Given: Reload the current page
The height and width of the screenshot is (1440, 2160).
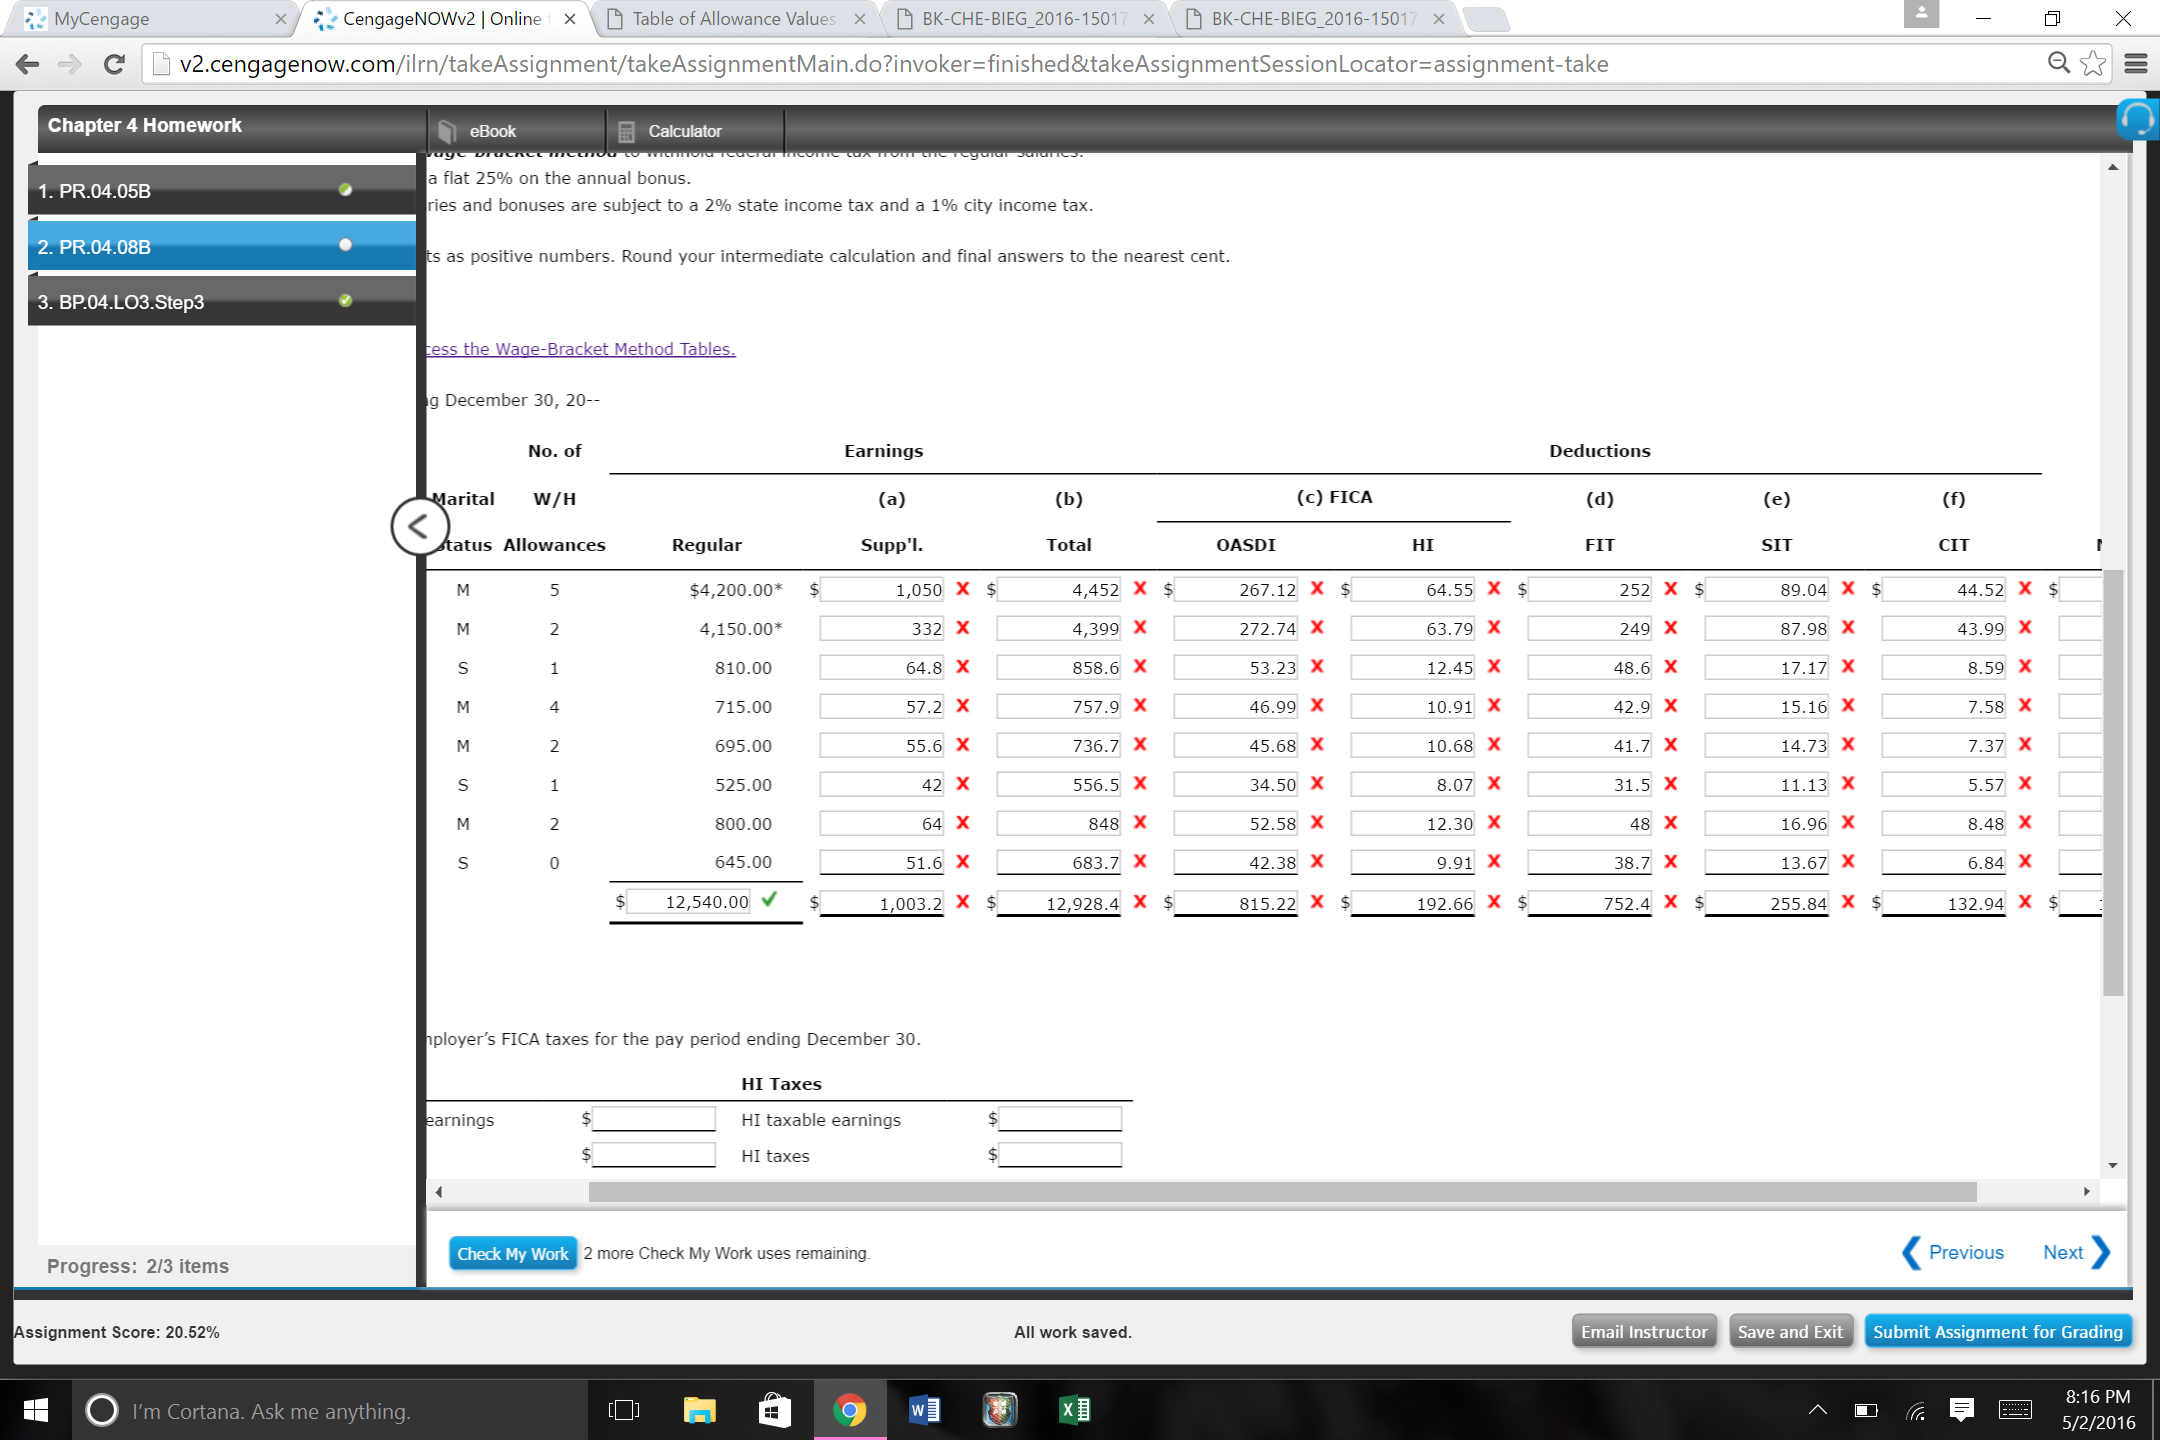Looking at the screenshot, I should (112, 63).
